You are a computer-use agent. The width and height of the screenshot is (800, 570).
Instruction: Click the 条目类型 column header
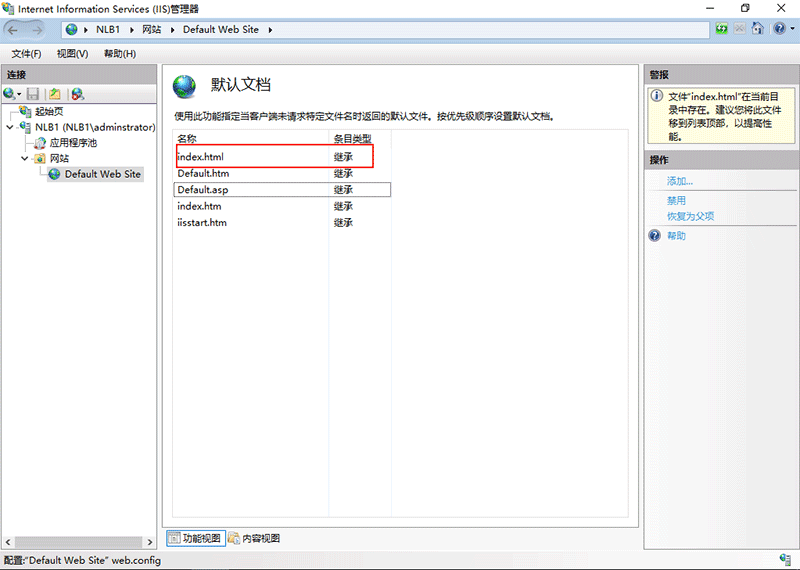(360, 138)
